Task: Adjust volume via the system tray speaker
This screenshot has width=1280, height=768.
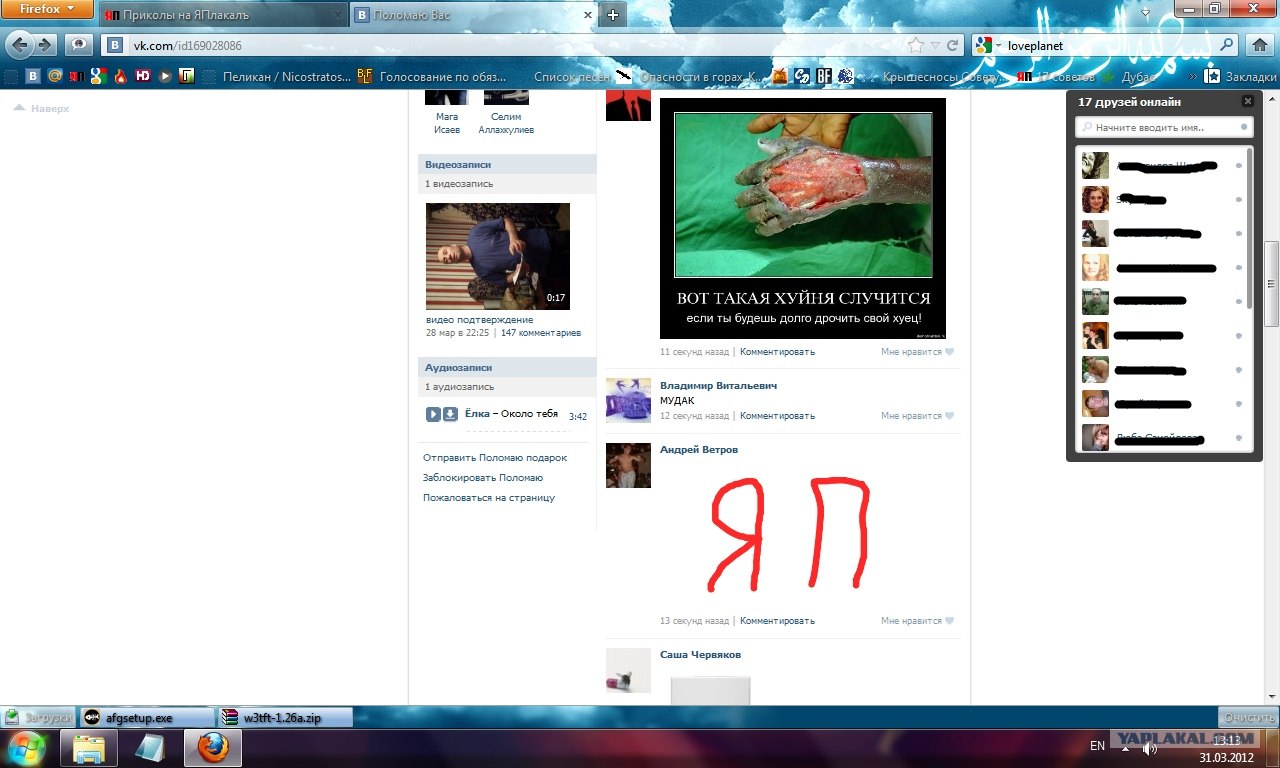Action: pos(1150,747)
